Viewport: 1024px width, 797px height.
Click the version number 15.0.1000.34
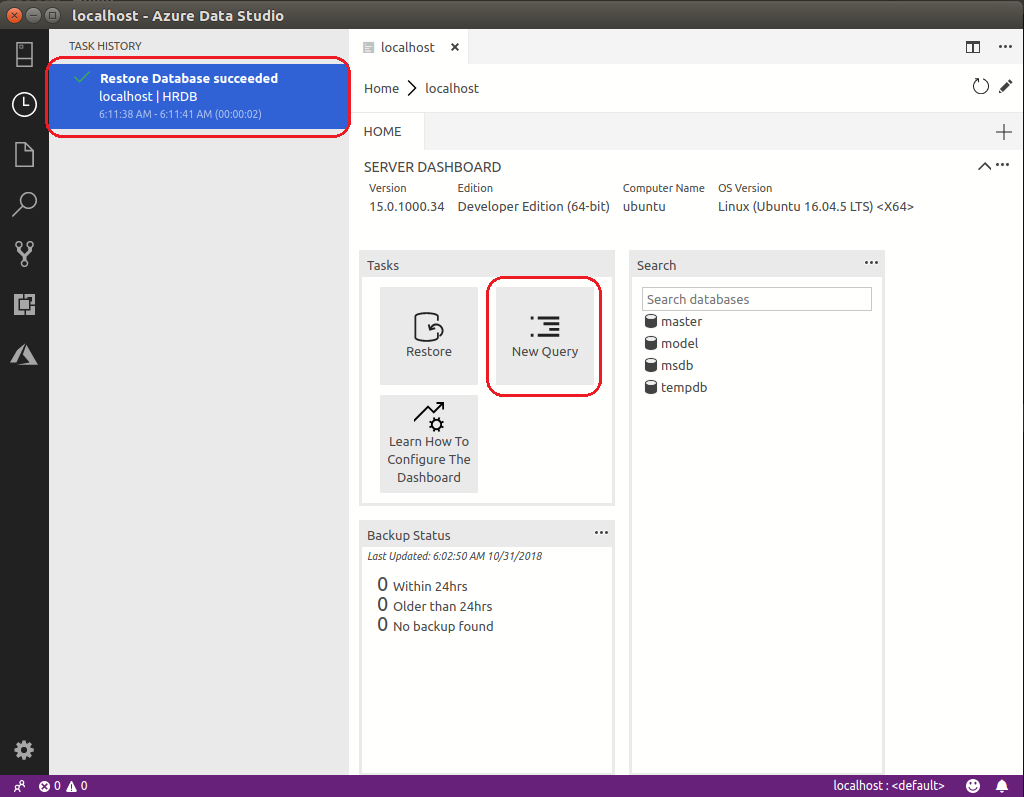point(407,206)
